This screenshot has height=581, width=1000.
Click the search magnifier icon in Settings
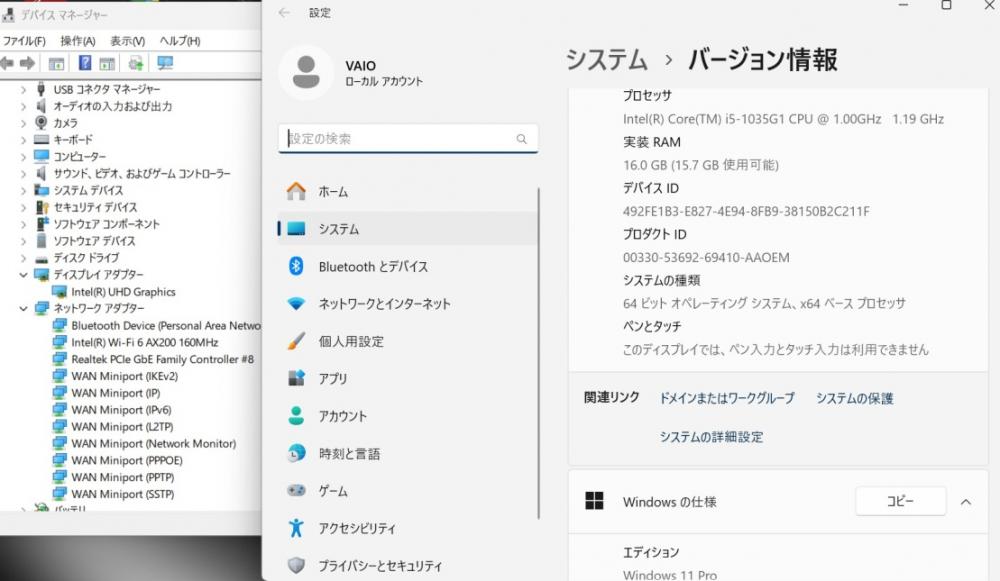coord(522,139)
